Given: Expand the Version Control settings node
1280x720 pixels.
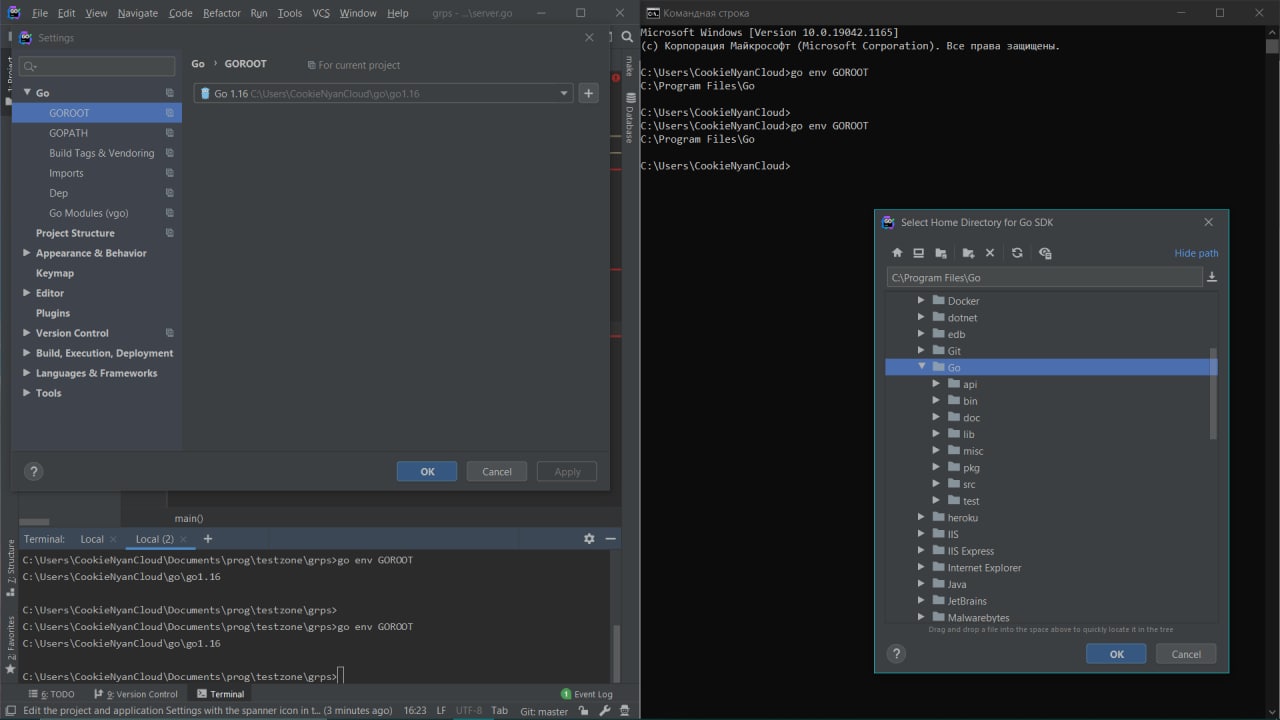Looking at the screenshot, I should pos(27,333).
